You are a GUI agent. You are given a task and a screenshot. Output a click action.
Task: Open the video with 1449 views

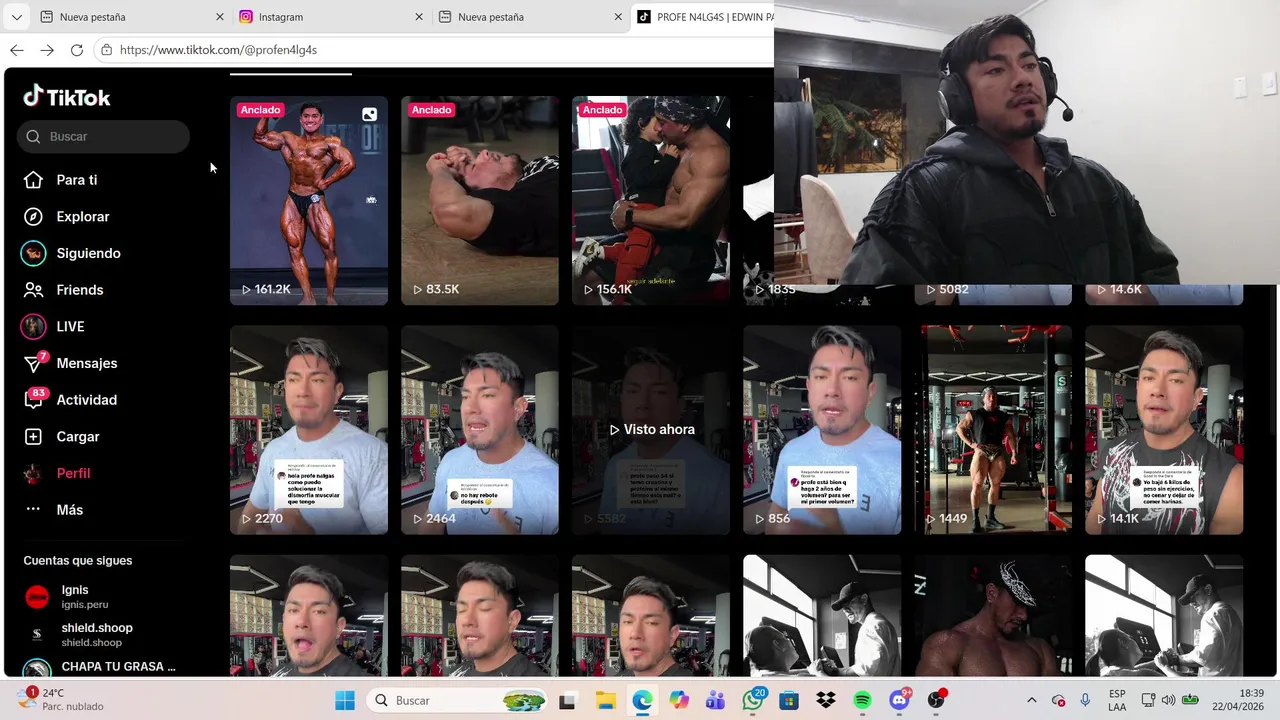coord(993,430)
